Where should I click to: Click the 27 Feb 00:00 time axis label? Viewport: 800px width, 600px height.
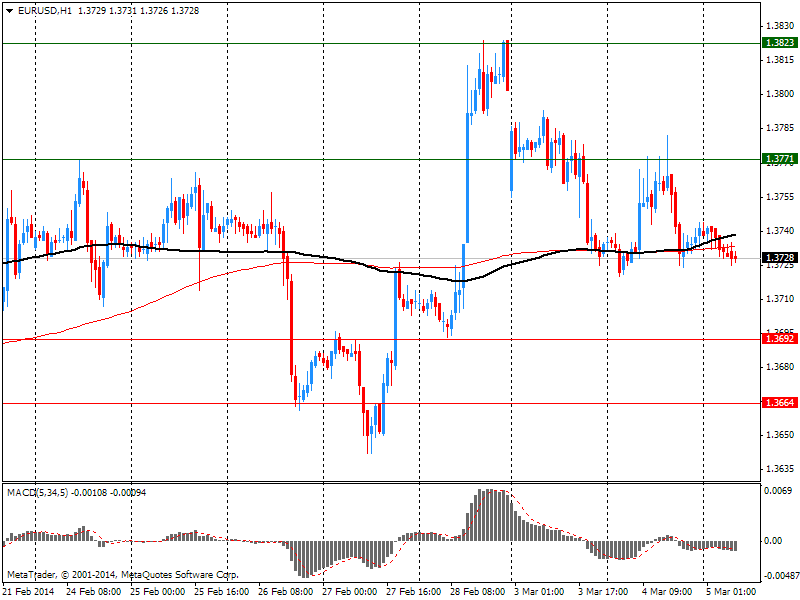349,591
